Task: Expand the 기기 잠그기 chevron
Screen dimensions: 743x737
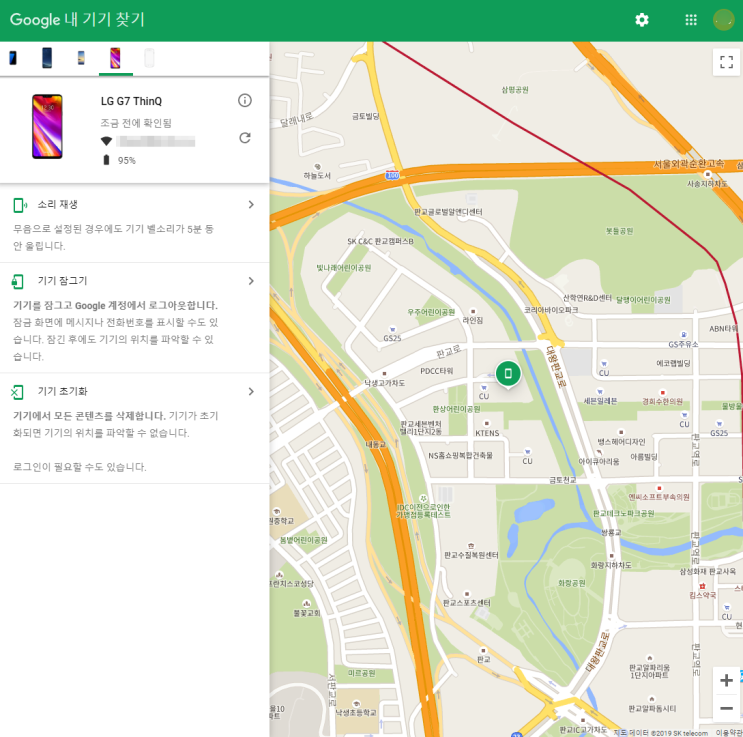Action: point(251,281)
